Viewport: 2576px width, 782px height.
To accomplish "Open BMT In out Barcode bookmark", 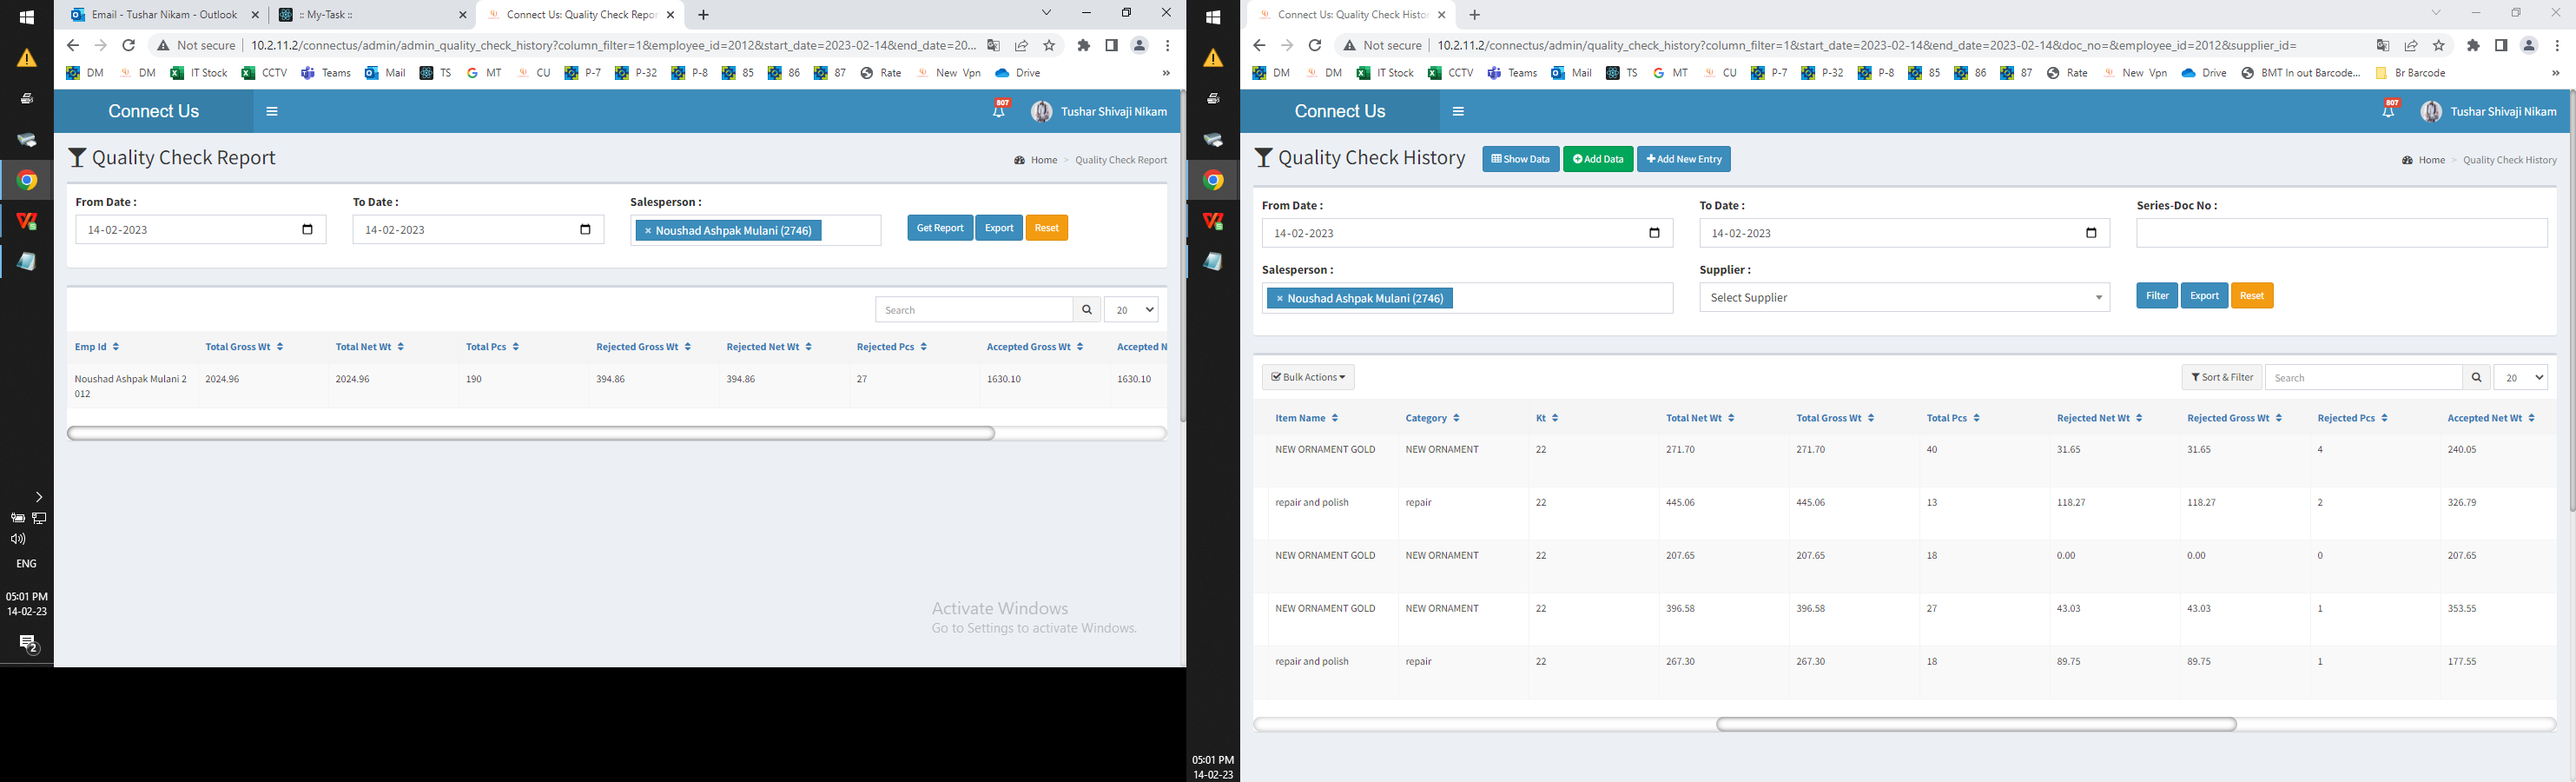I will (x=2300, y=73).
